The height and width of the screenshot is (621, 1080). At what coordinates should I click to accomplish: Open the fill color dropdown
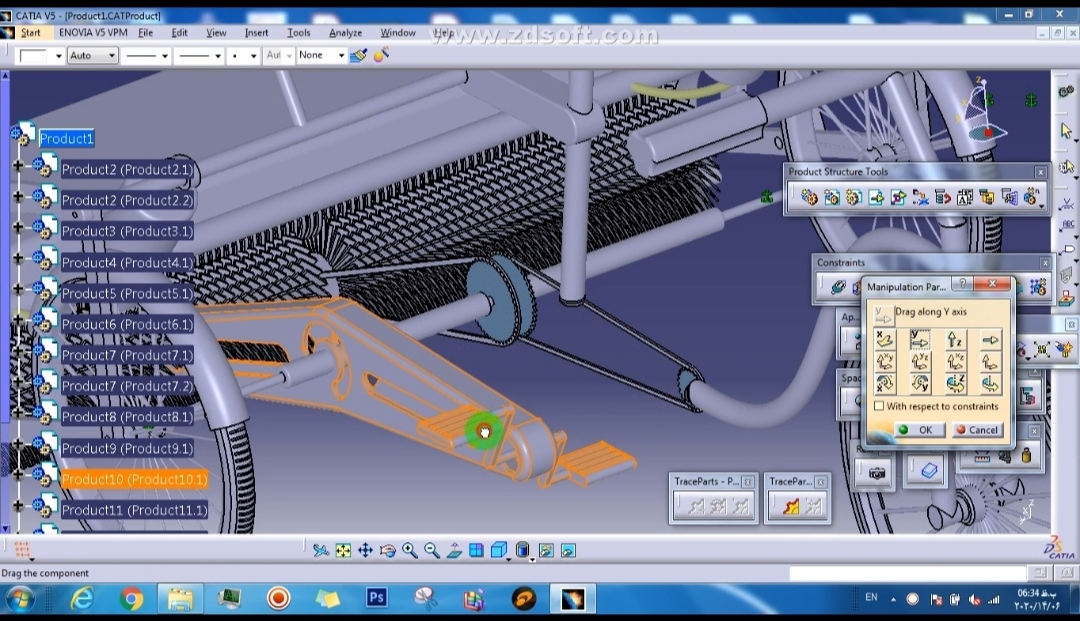tap(59, 56)
